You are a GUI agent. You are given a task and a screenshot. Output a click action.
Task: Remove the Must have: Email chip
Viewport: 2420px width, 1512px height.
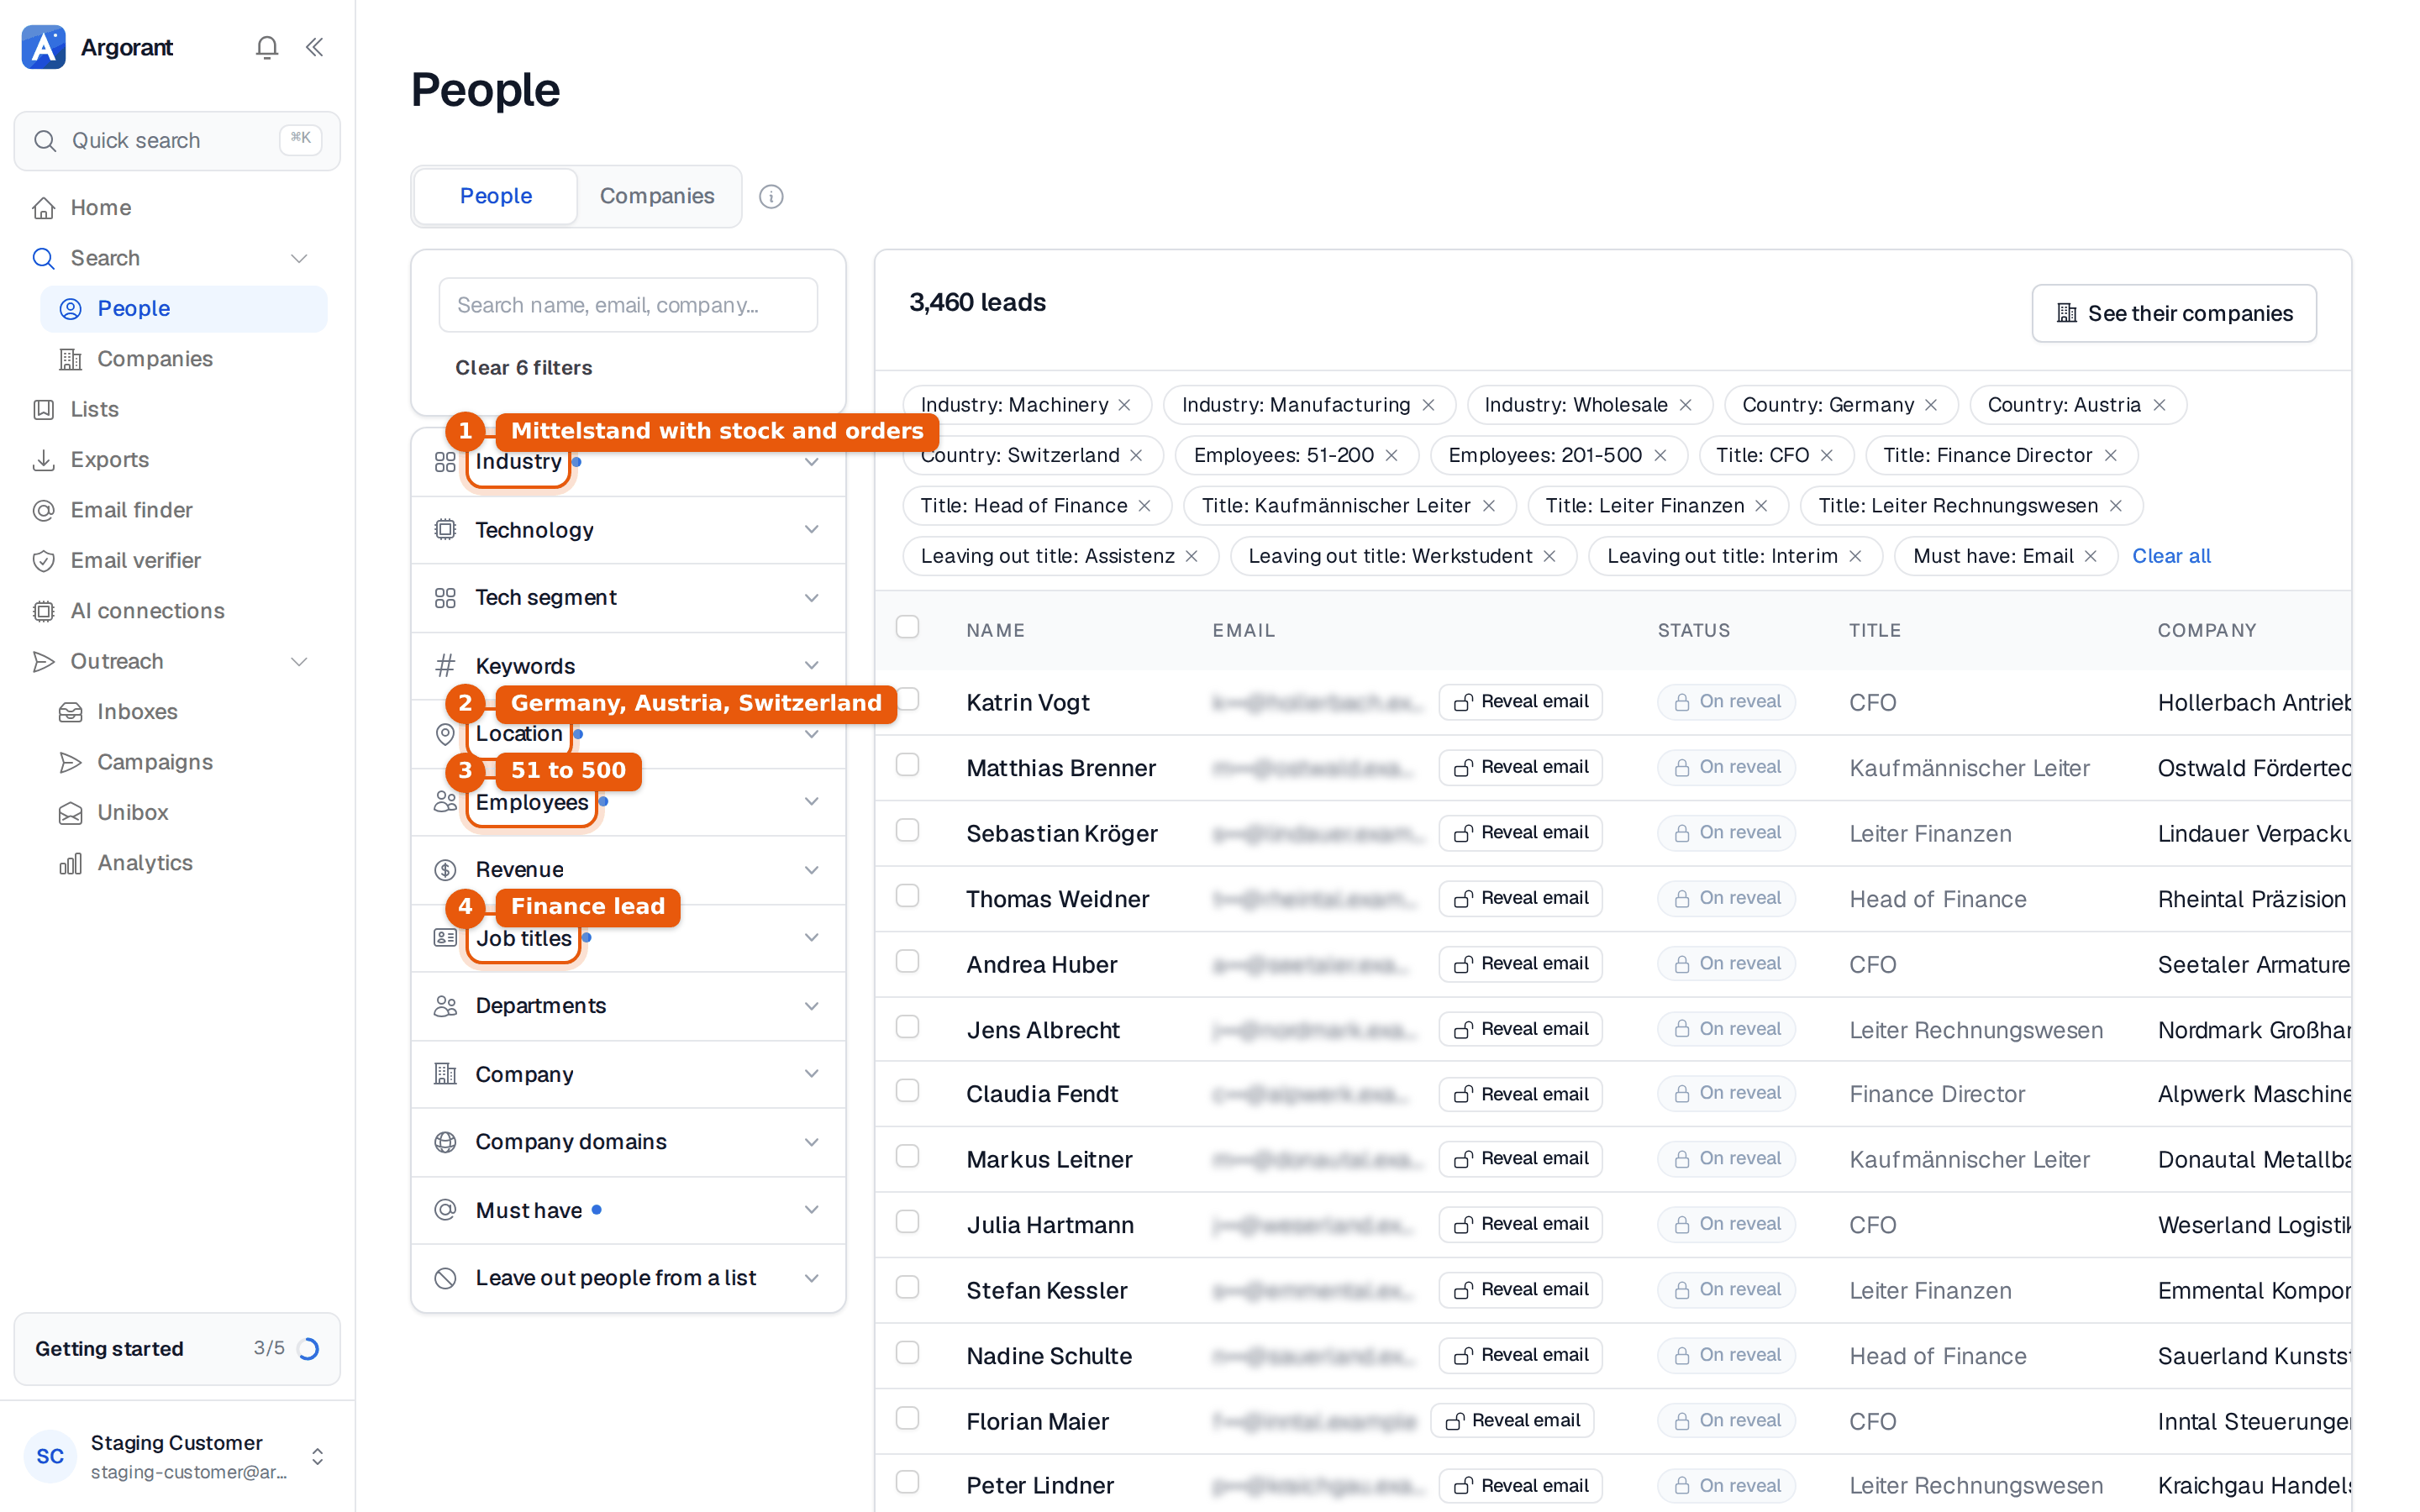pos(2090,556)
